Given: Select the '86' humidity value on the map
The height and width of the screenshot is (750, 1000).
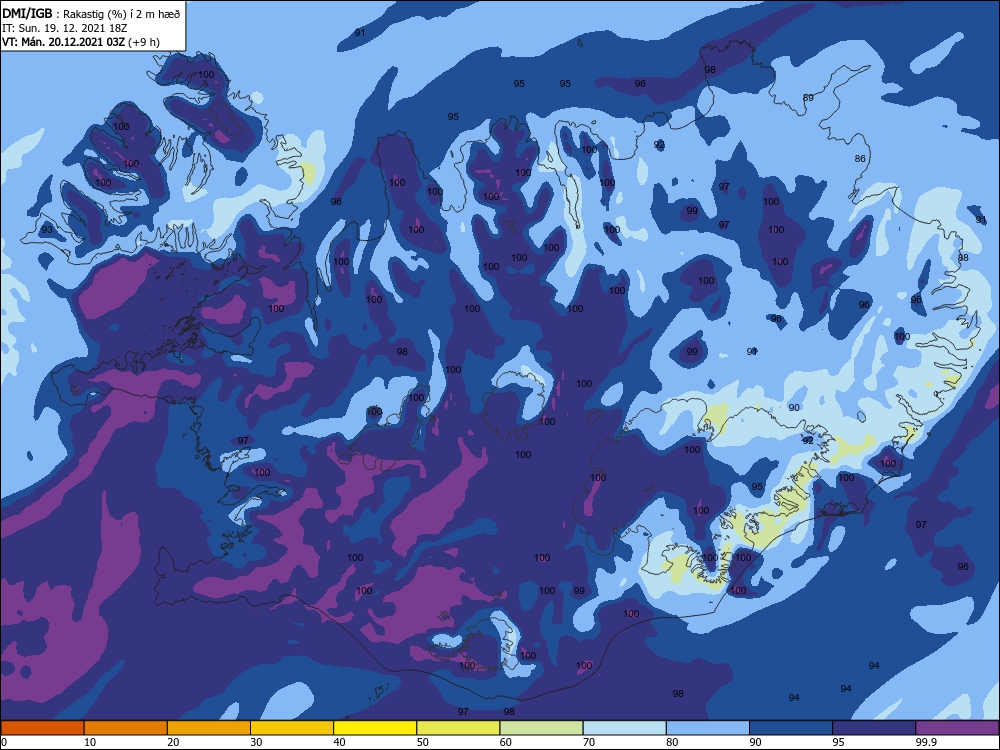Looking at the screenshot, I should (x=860, y=159).
